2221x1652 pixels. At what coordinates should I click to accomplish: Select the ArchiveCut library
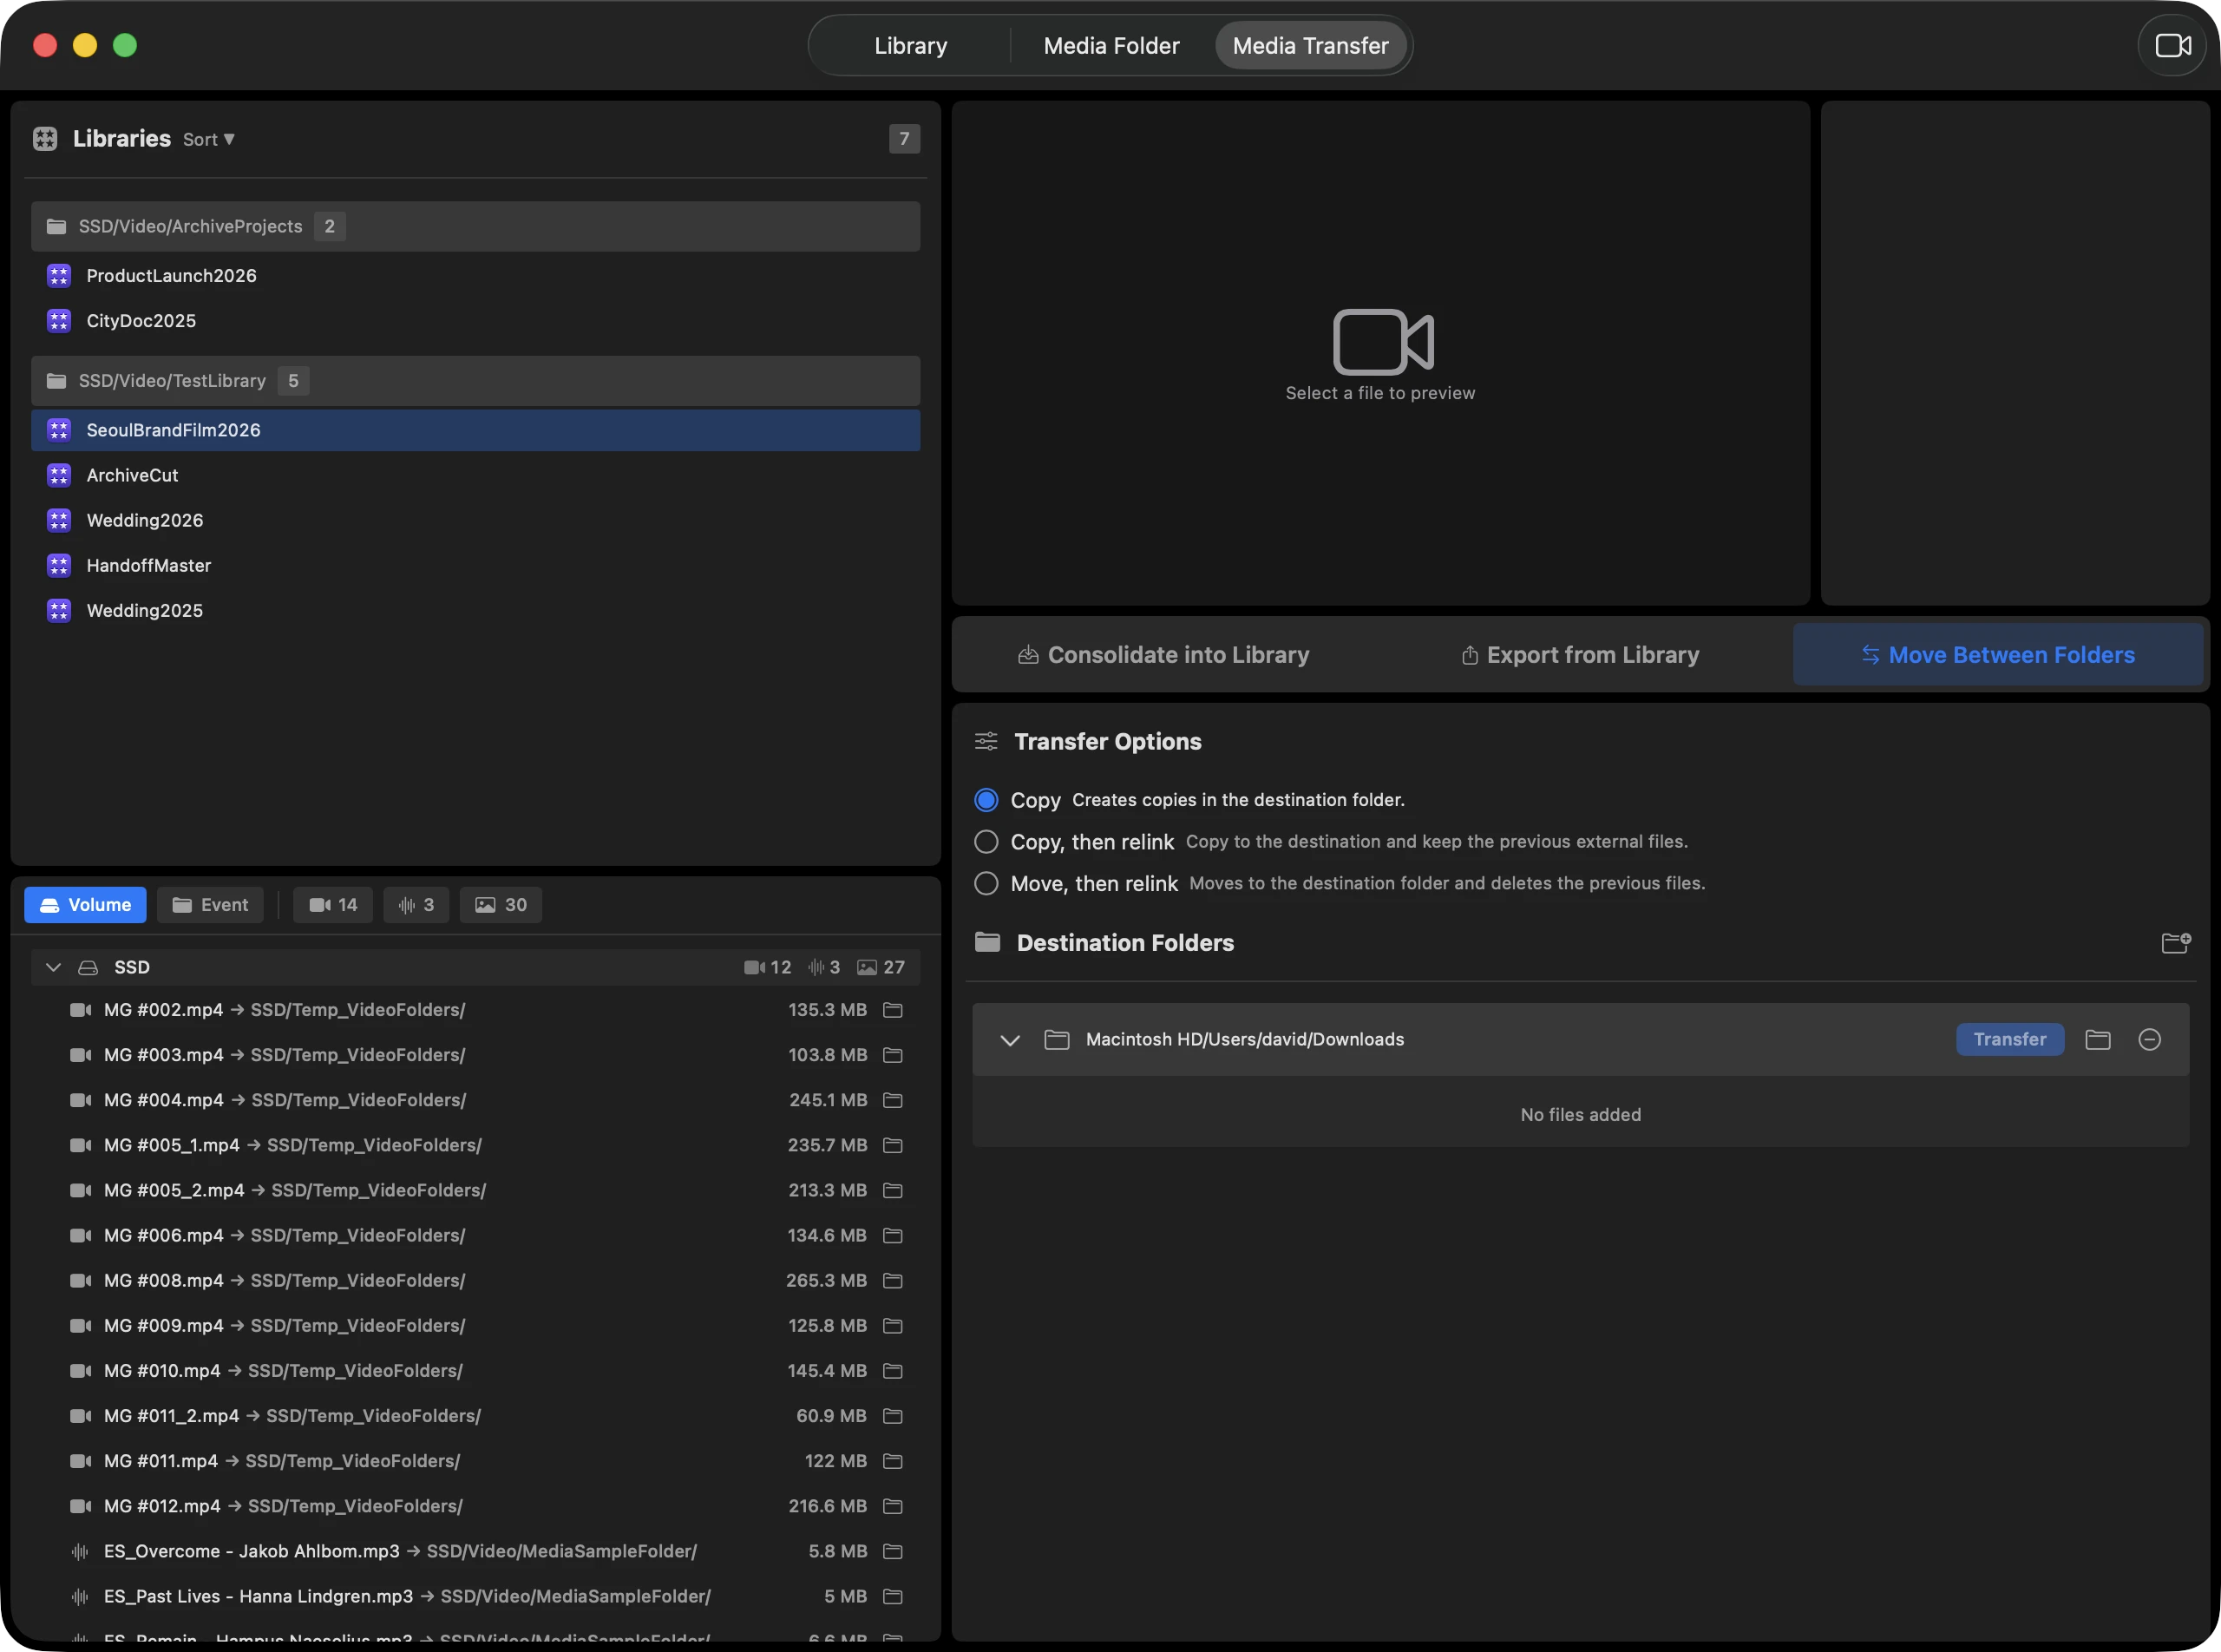click(x=476, y=475)
